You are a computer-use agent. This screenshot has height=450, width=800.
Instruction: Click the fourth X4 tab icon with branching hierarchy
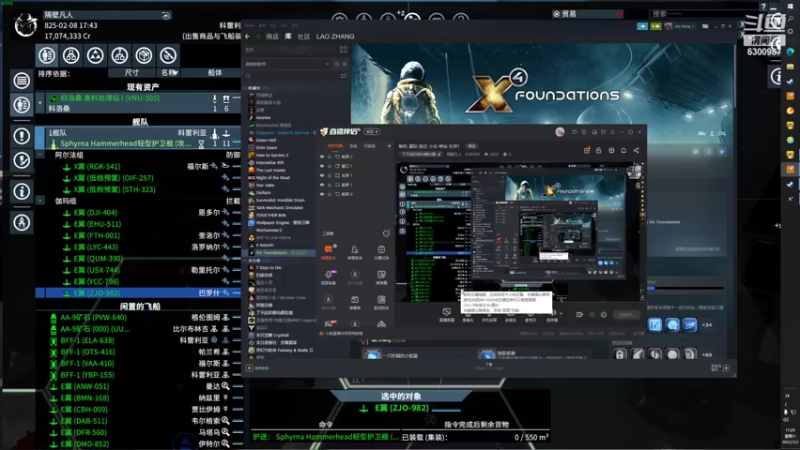119,55
